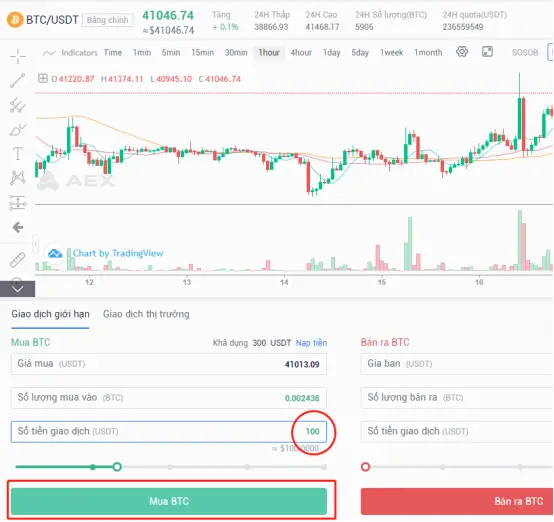
Task: Select the 1week interval
Action: [x=391, y=53]
